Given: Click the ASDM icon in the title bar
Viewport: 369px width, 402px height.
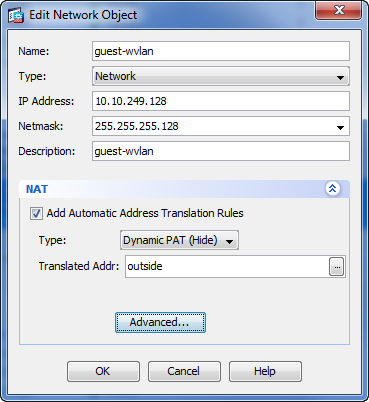Looking at the screenshot, I should tap(16, 15).
